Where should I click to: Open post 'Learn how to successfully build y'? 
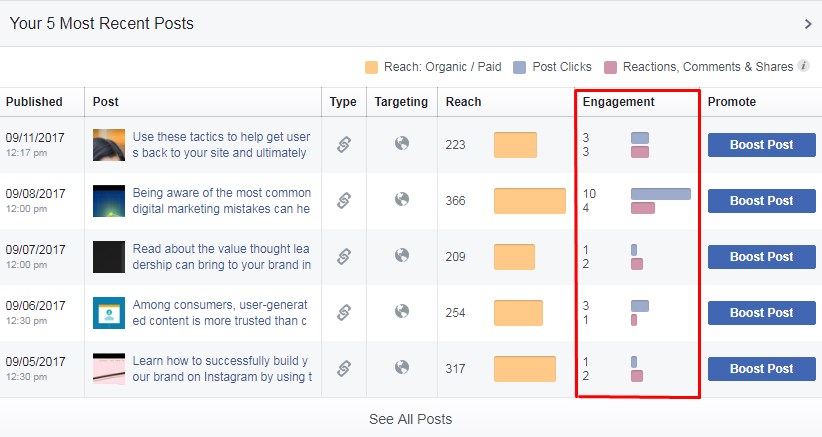(x=222, y=369)
